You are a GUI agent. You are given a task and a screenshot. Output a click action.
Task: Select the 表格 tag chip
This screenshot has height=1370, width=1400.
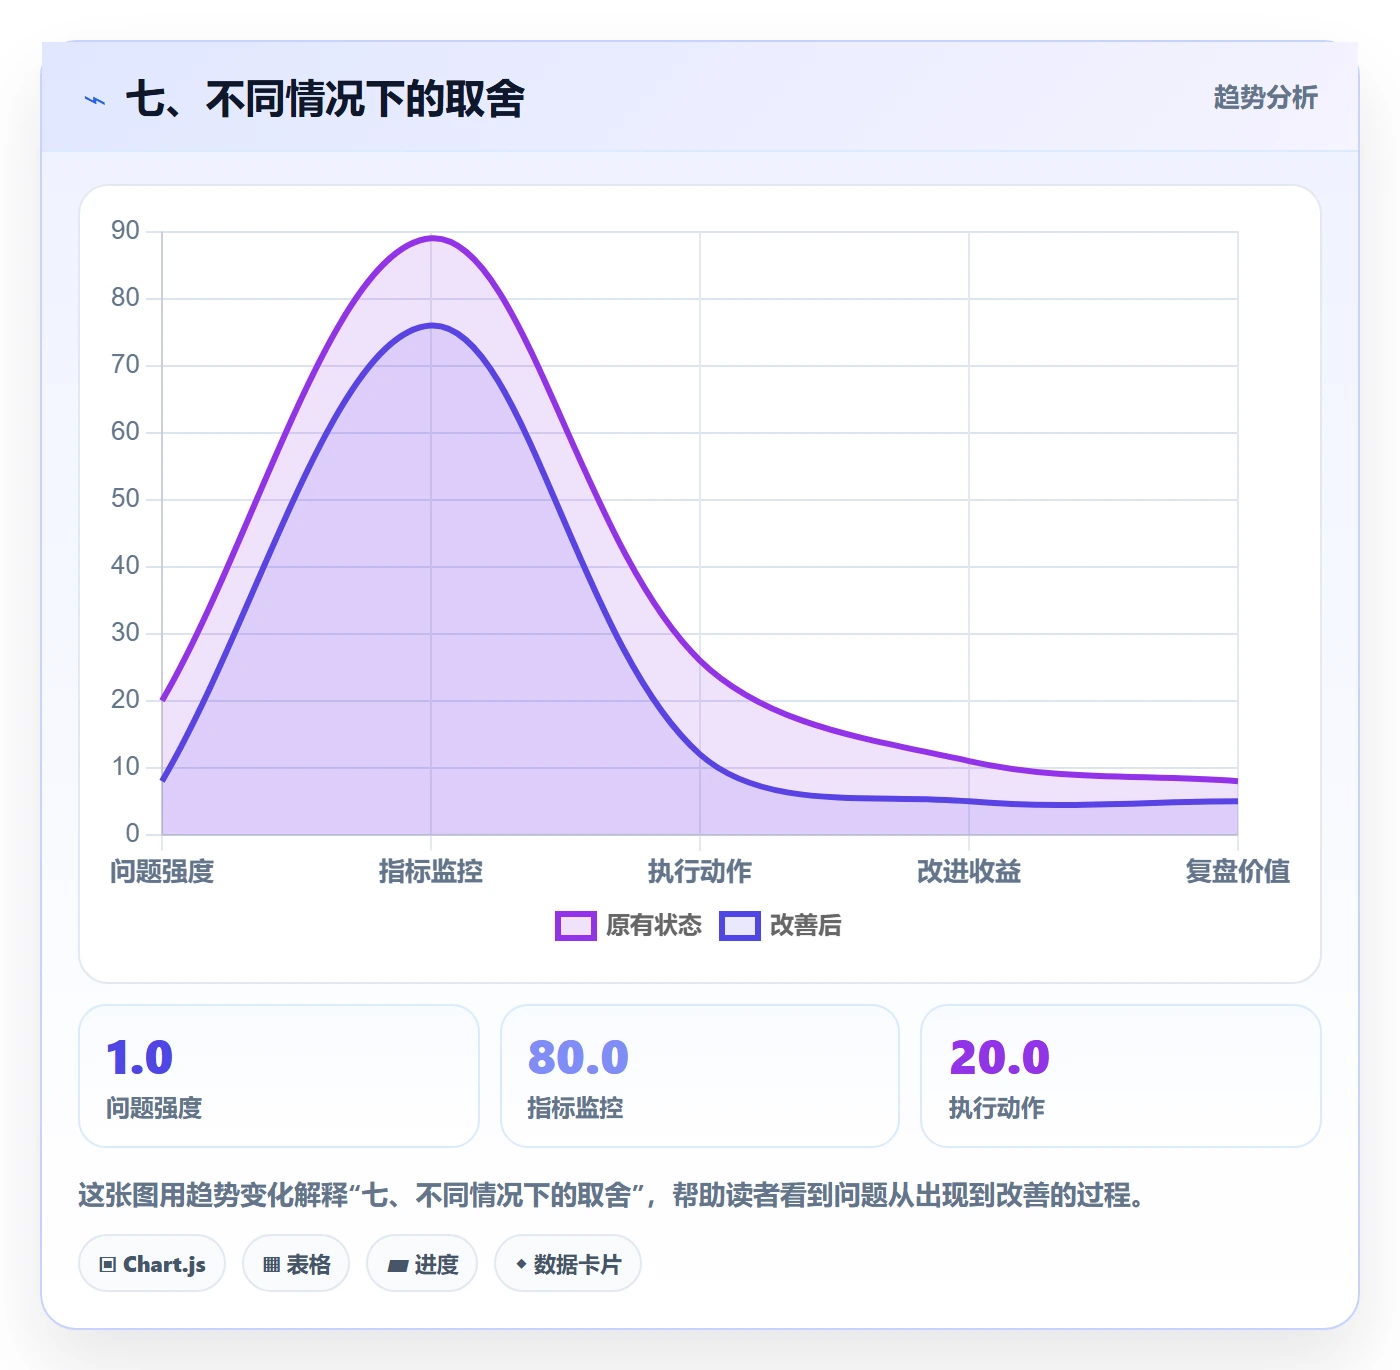[x=296, y=1264]
